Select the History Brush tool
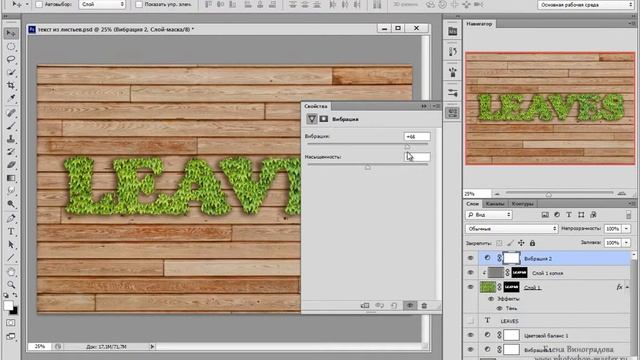Image resolution: width=640 pixels, height=360 pixels. [x=11, y=152]
